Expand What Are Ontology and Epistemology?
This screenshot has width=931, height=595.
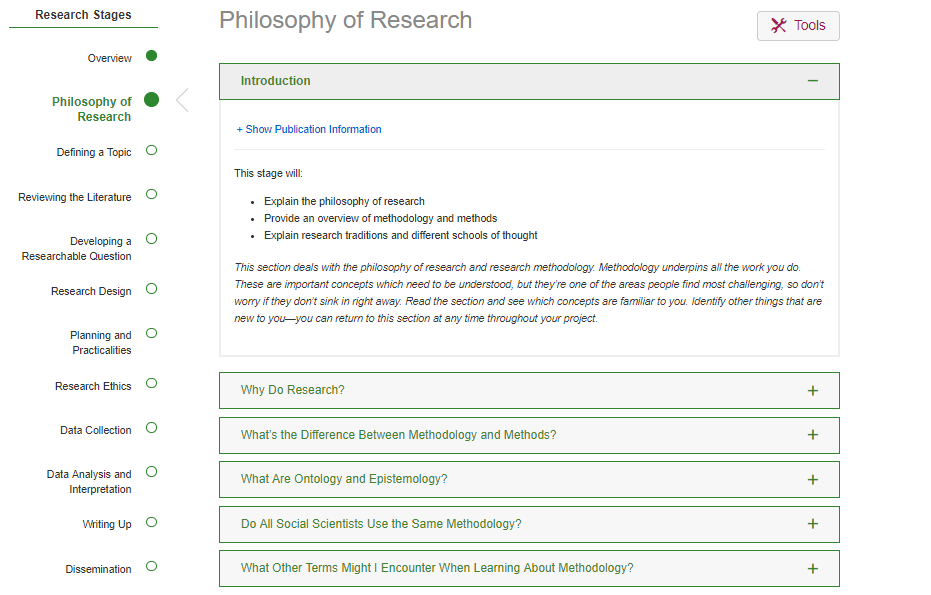(812, 479)
